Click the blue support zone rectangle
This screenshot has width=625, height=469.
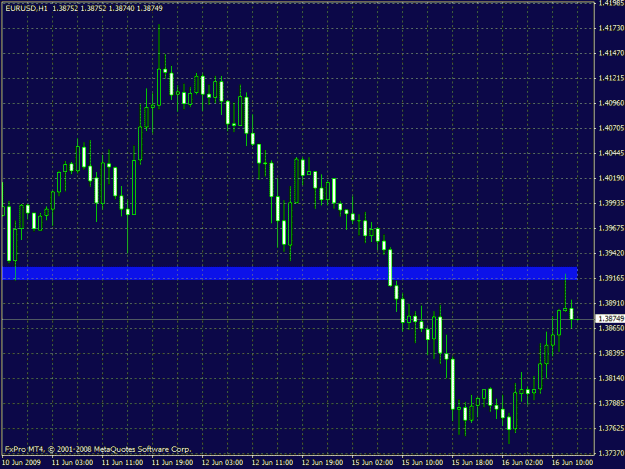click(290, 273)
